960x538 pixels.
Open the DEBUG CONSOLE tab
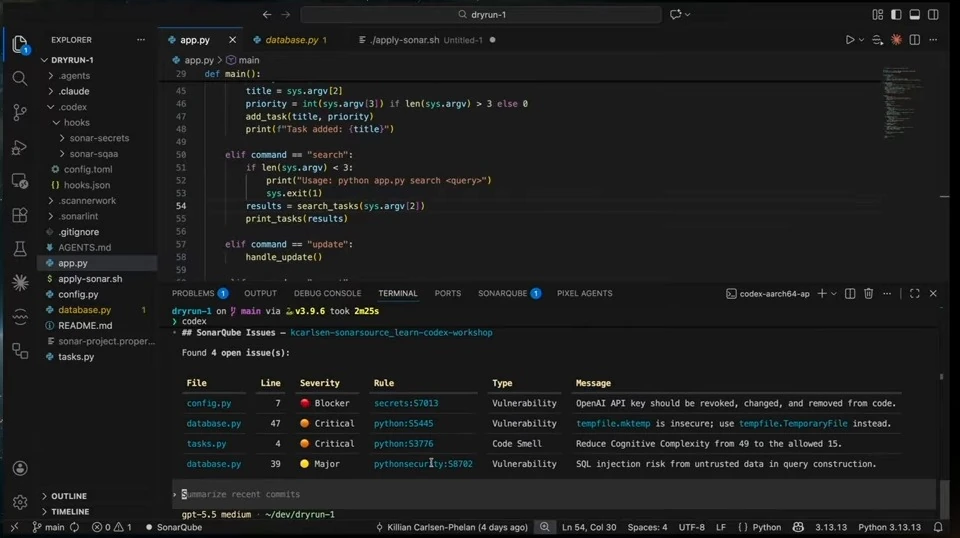click(x=328, y=293)
